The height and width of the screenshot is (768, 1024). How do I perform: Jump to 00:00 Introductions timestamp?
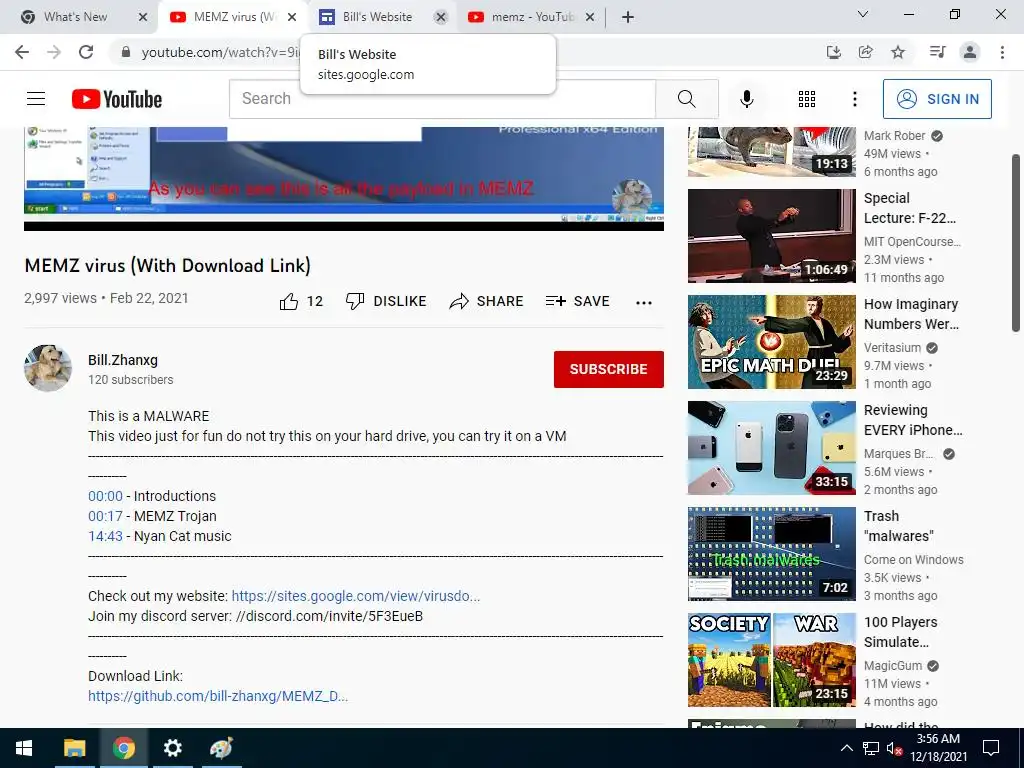pyautogui.click(x=105, y=496)
